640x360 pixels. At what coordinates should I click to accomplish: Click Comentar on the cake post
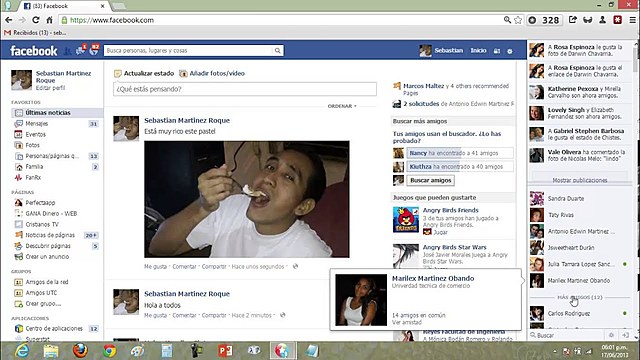(184, 267)
